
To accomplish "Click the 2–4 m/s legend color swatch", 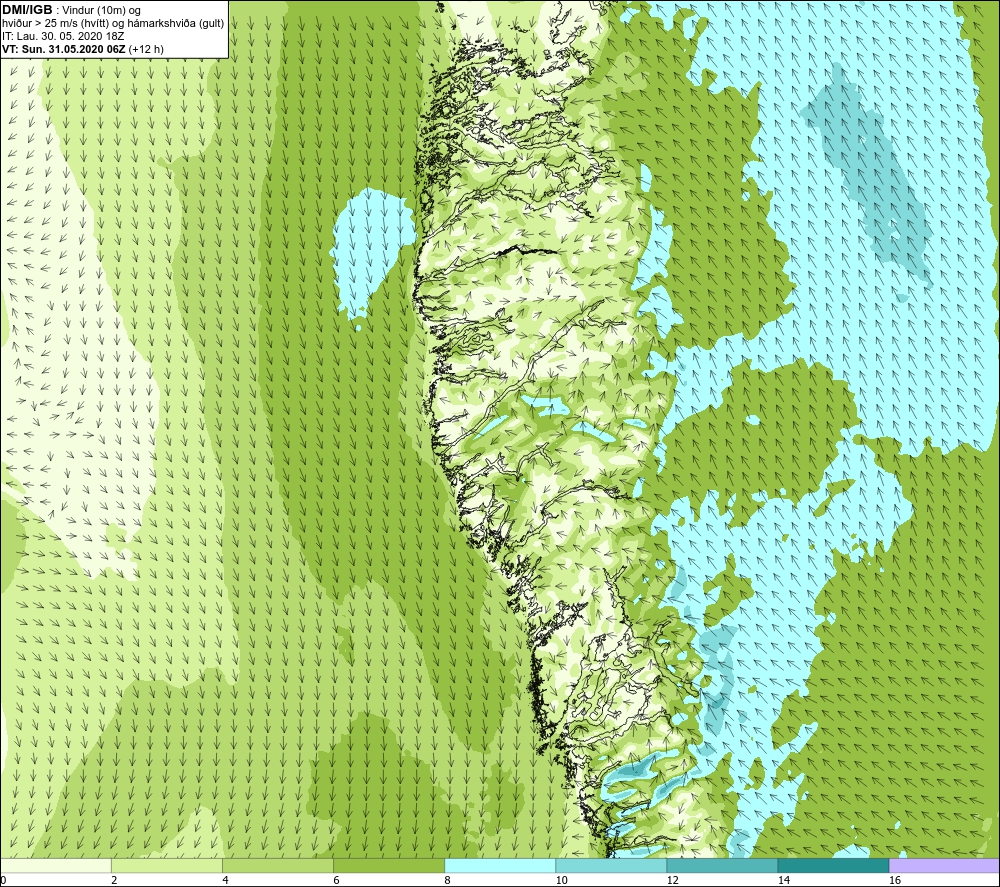I will tap(166, 865).
